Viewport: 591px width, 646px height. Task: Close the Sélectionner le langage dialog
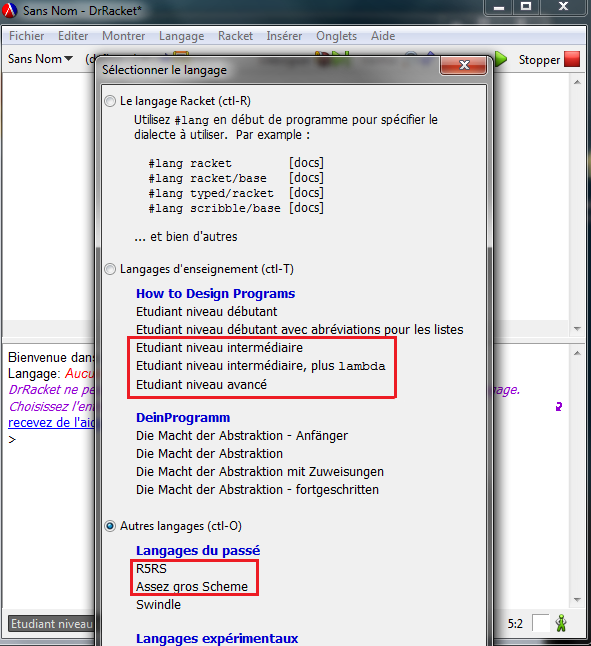(x=464, y=65)
